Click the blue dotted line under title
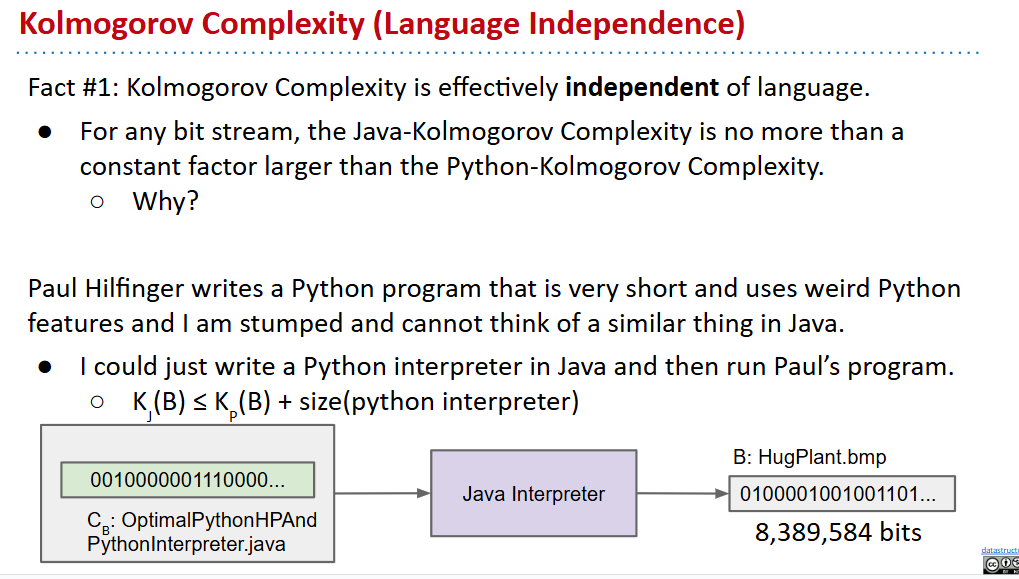Viewport: 1019px width, 579px height. click(500, 53)
